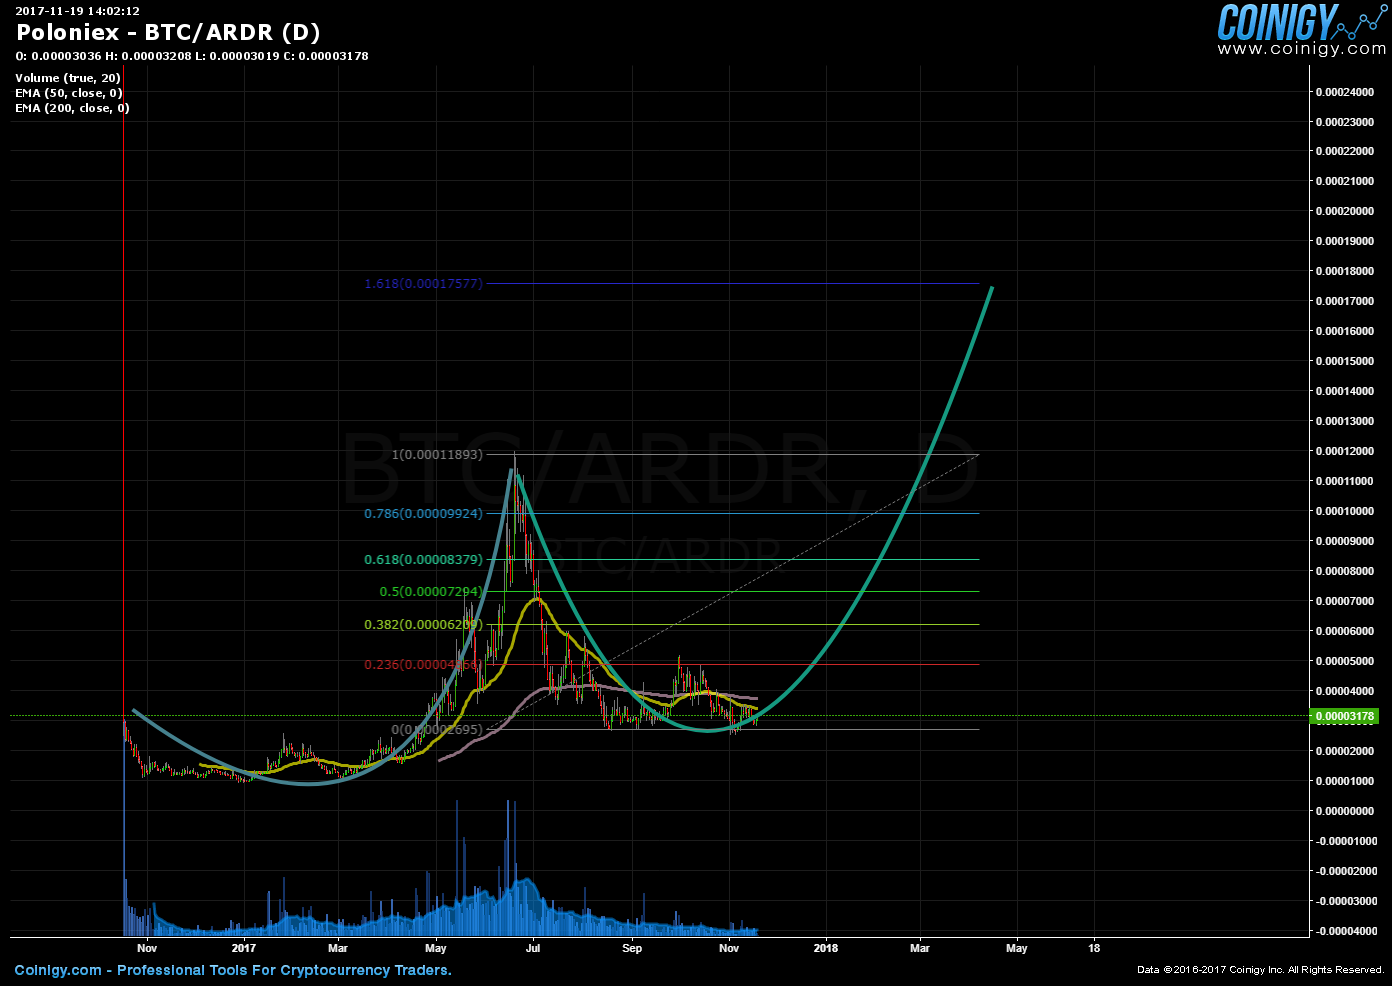Open the www.coinigy.com link under the logo

(1302, 49)
